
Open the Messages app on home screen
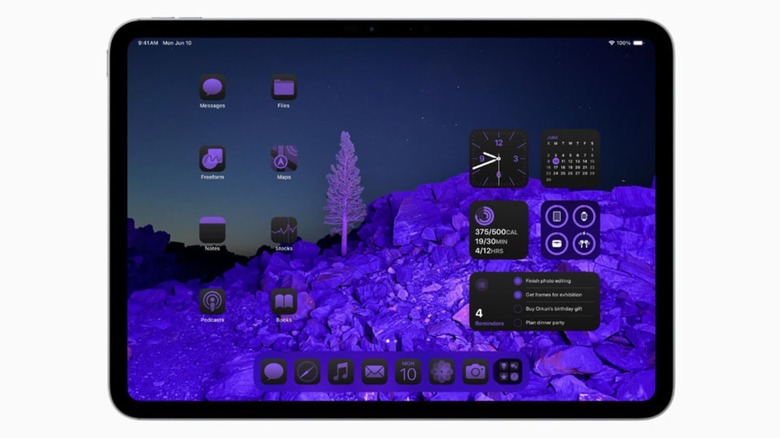point(212,87)
